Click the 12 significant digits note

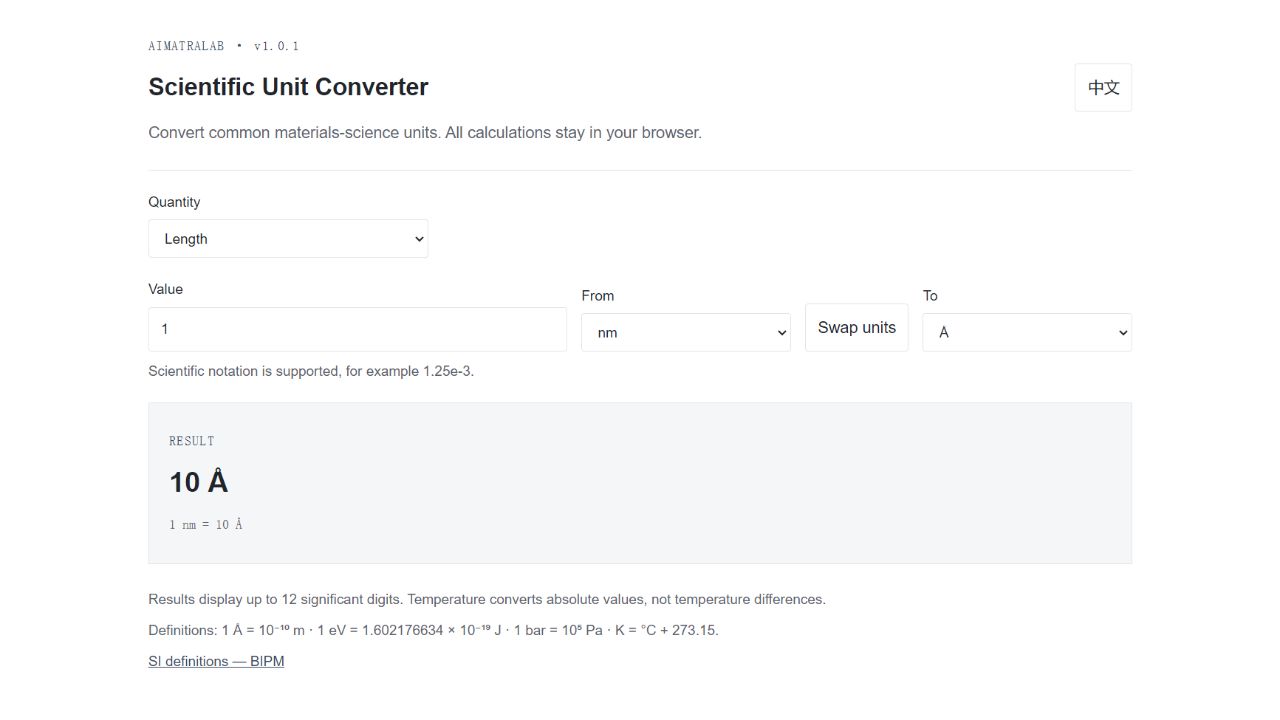(x=487, y=600)
